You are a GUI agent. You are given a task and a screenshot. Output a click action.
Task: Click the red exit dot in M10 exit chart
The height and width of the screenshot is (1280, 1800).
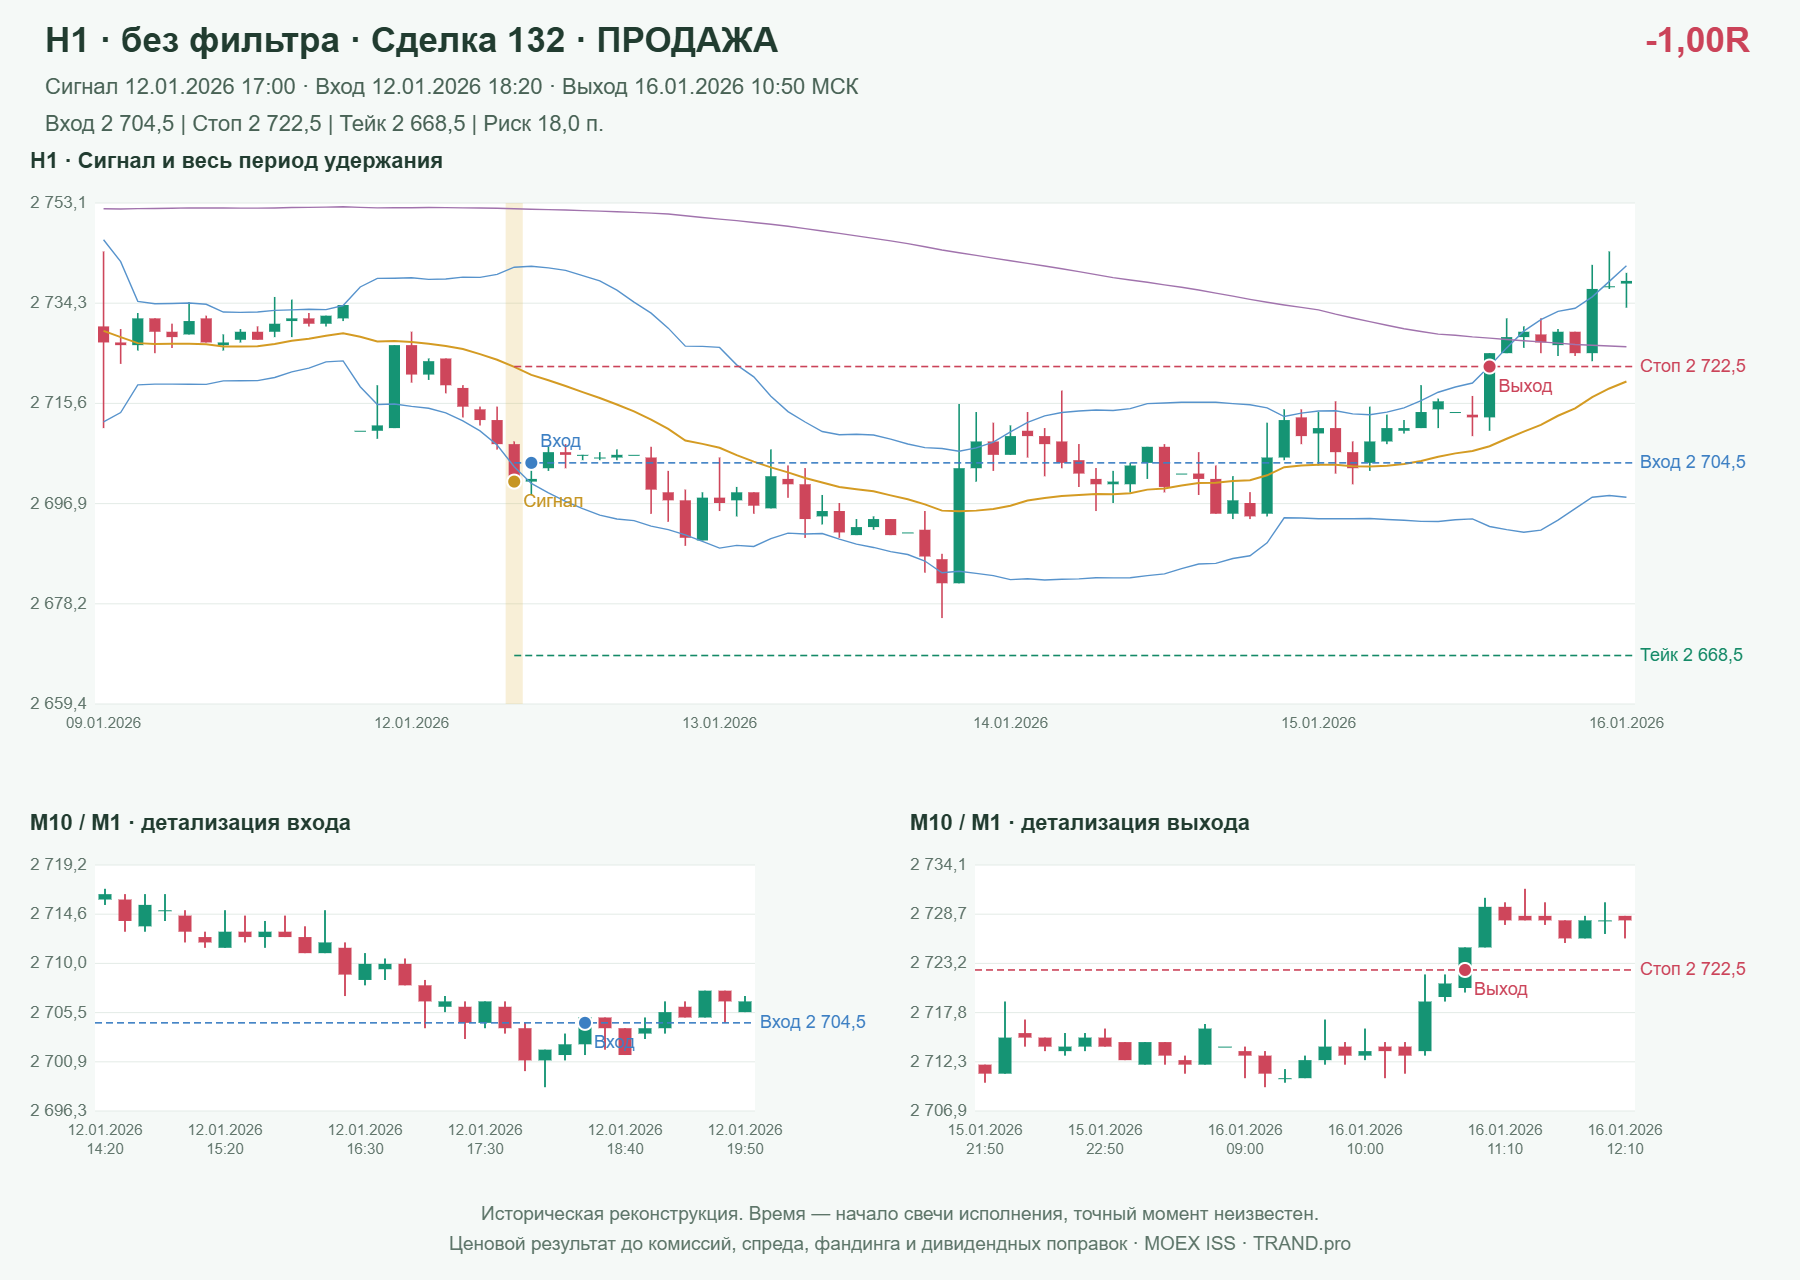[x=1465, y=970]
